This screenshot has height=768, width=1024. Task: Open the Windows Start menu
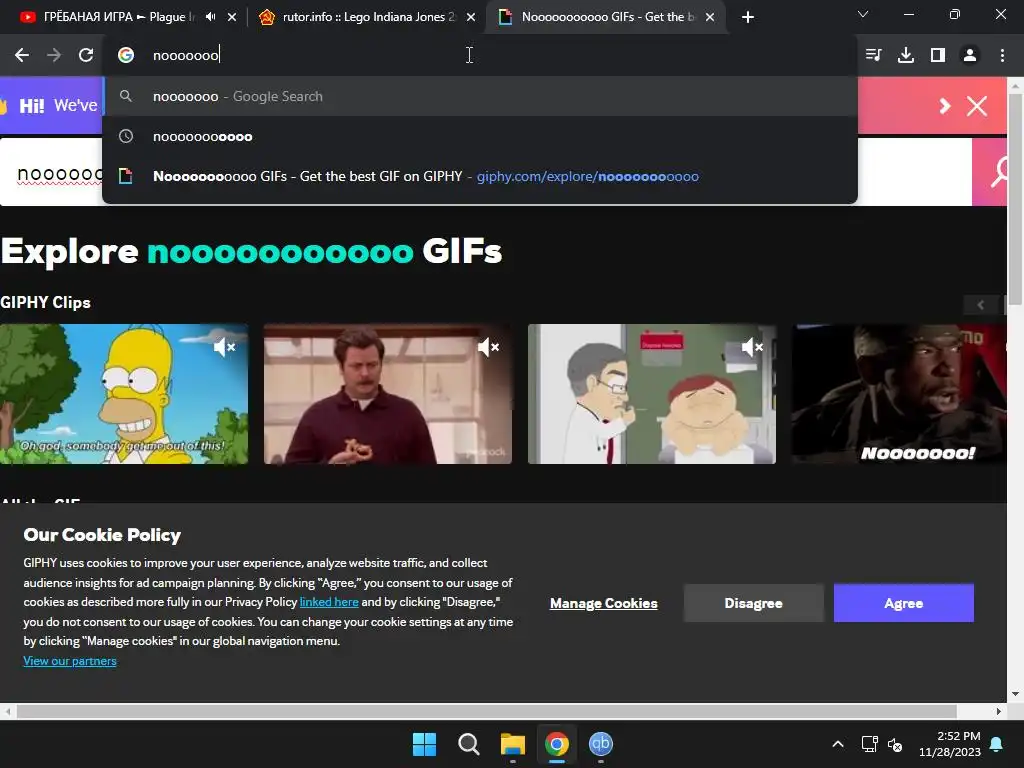point(424,744)
